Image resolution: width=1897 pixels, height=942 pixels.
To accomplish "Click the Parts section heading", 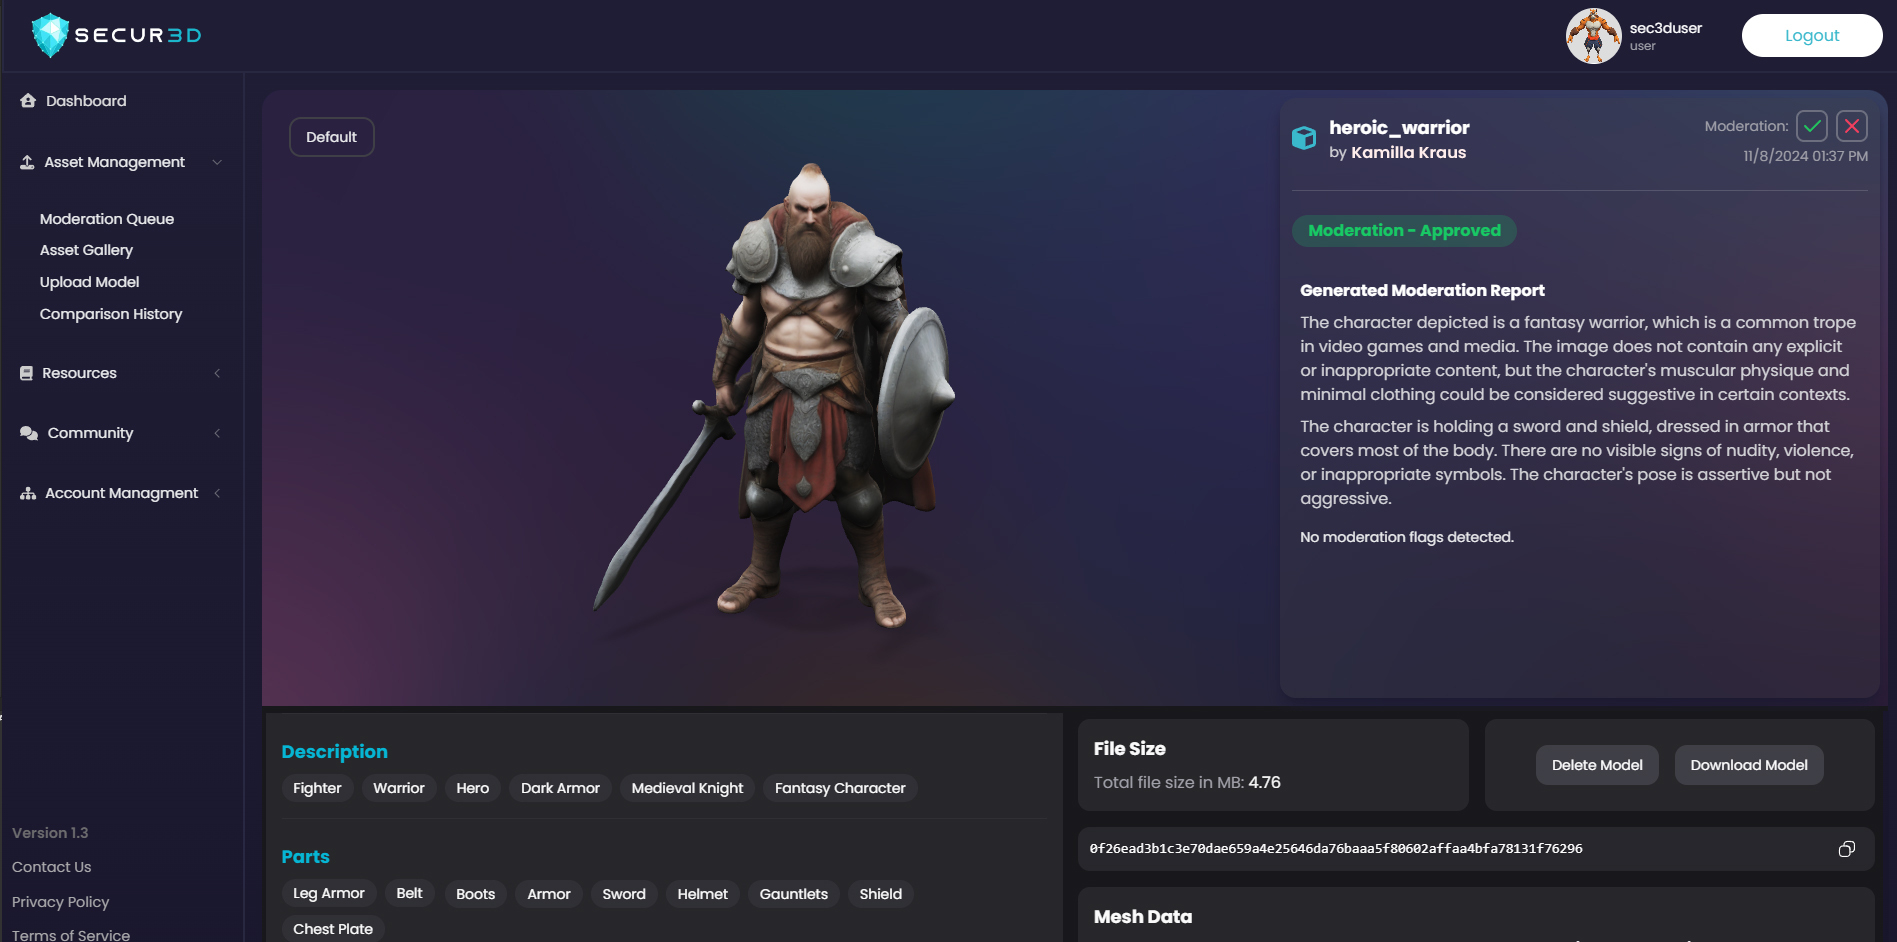I will click(305, 857).
